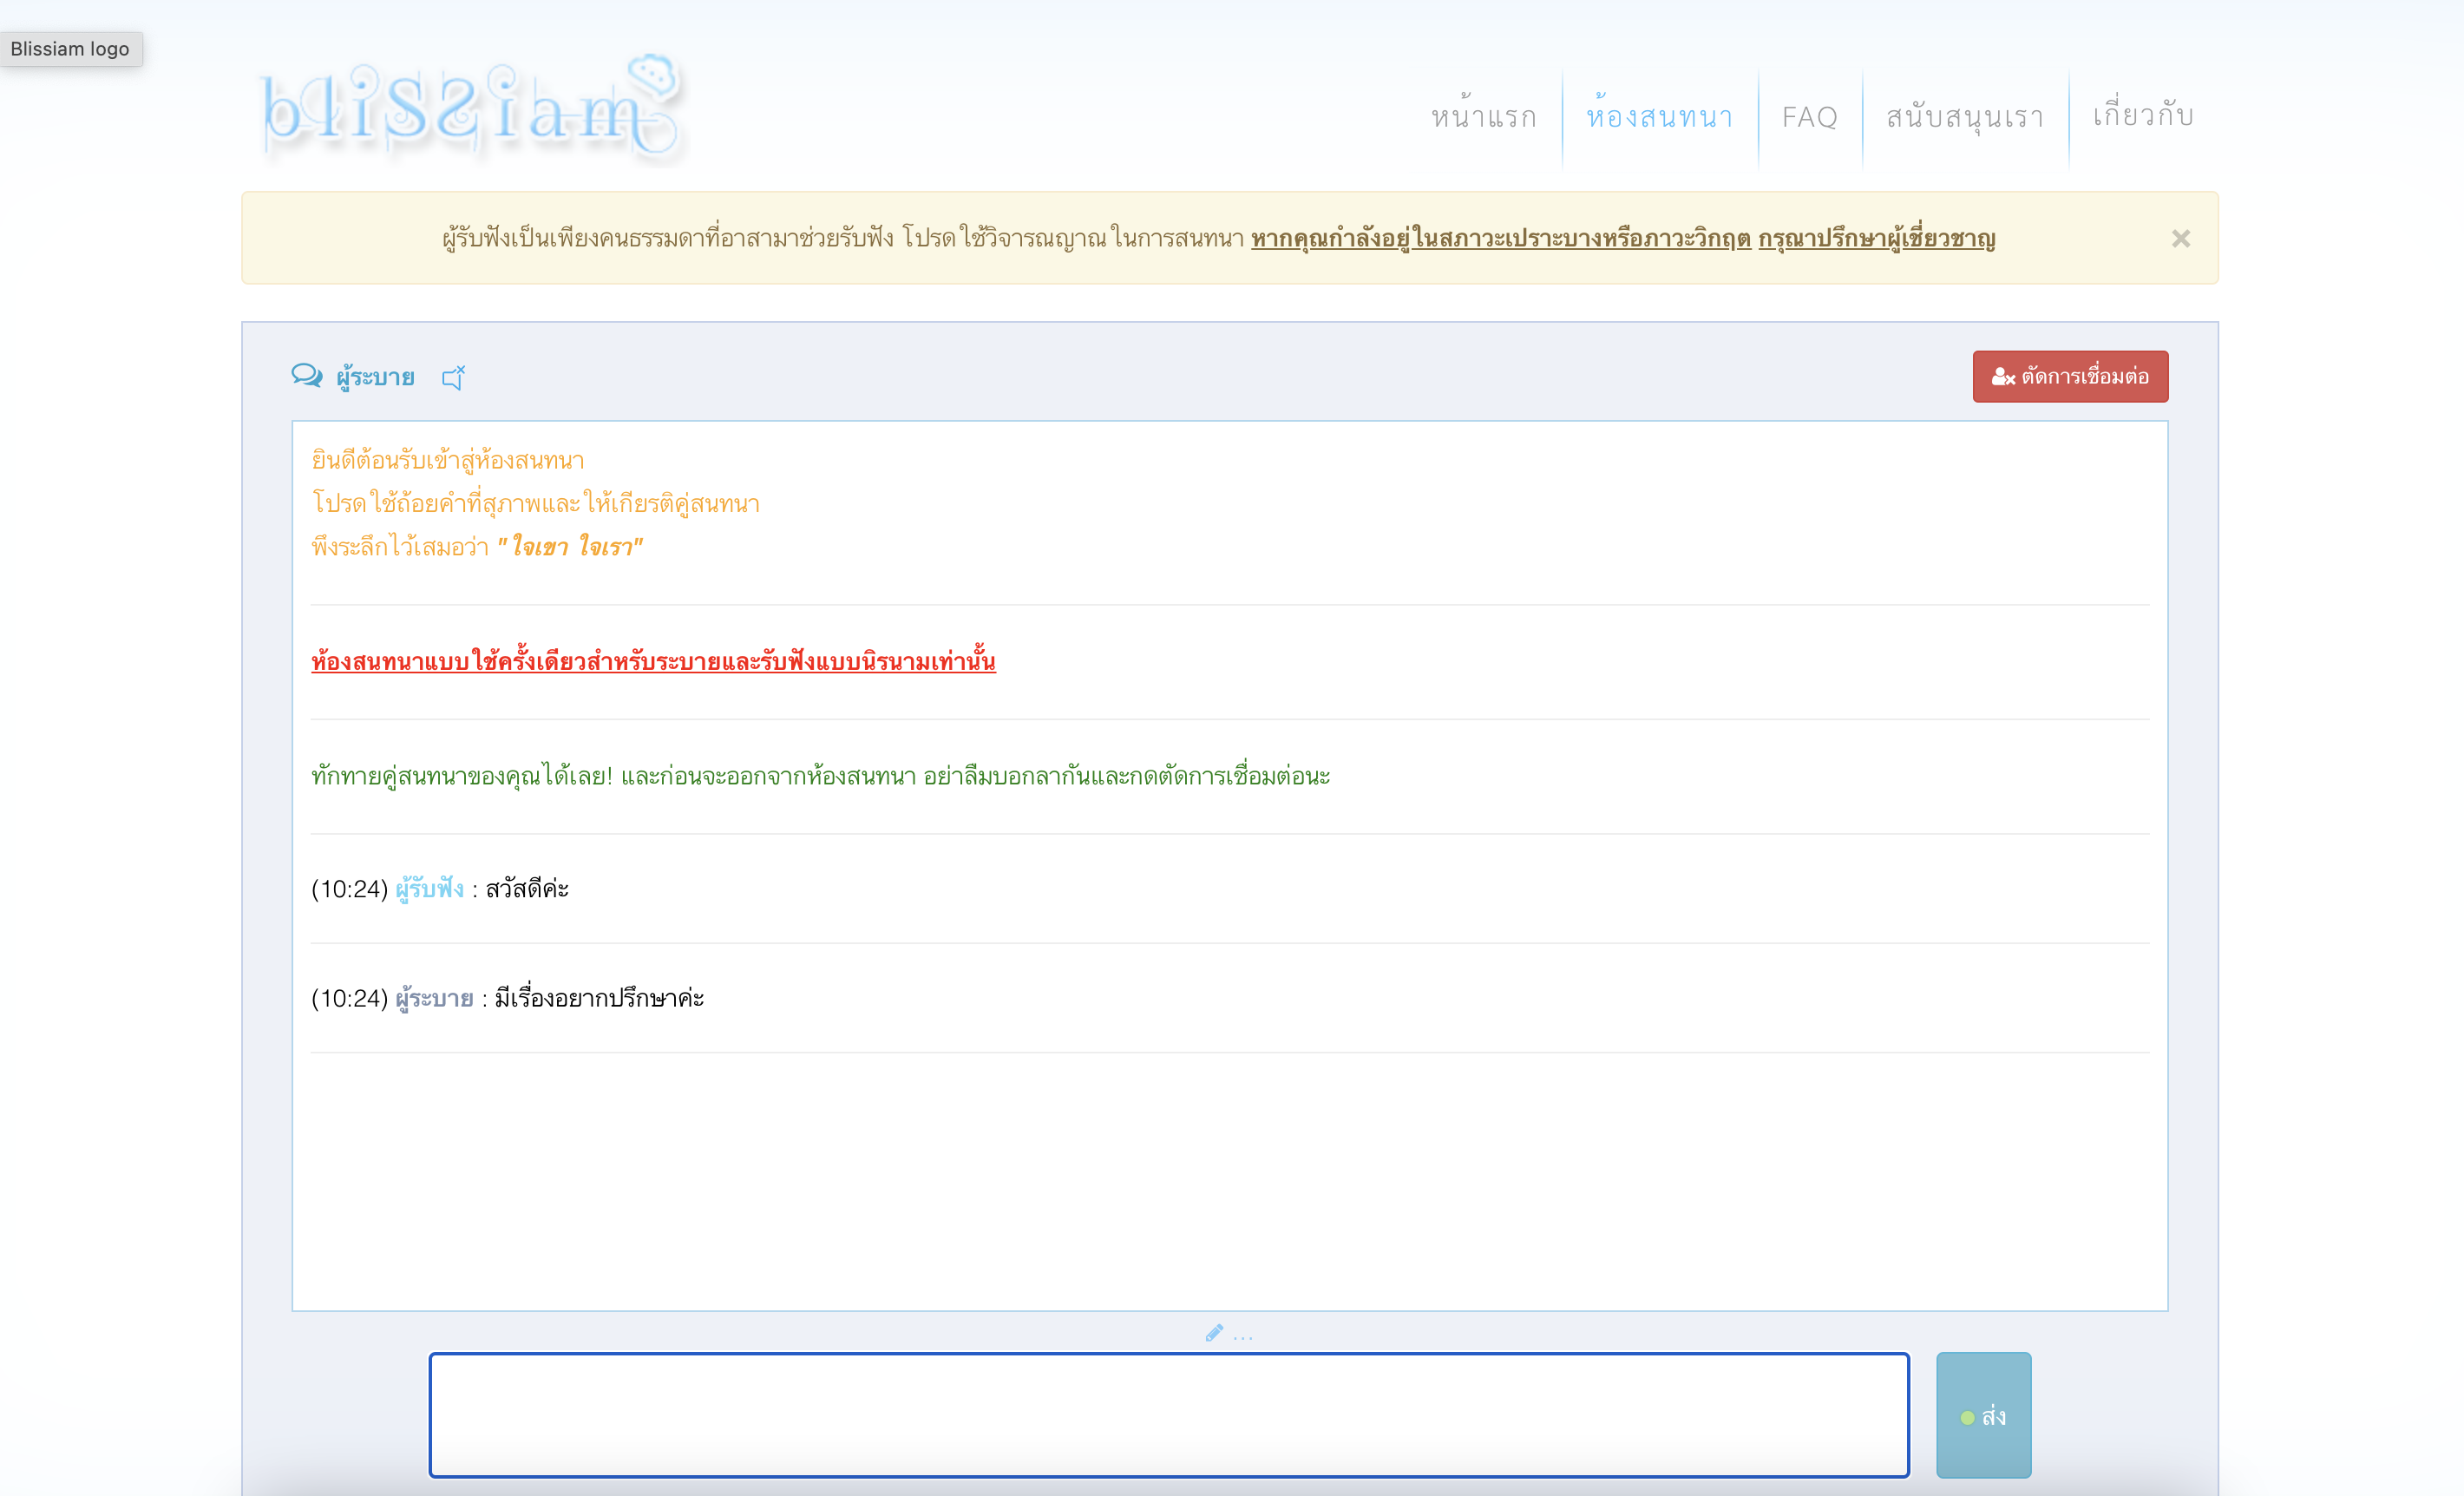The width and height of the screenshot is (2464, 1496).
Task: Go to หน้าแรก home page
Action: click(1483, 117)
